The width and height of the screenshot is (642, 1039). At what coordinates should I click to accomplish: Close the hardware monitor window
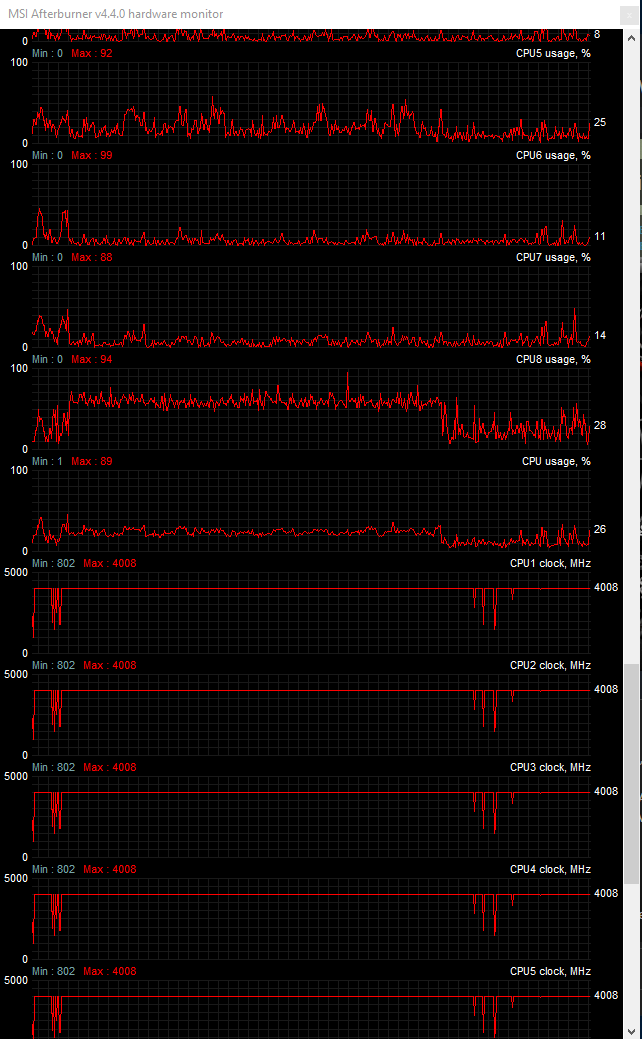(x=627, y=15)
